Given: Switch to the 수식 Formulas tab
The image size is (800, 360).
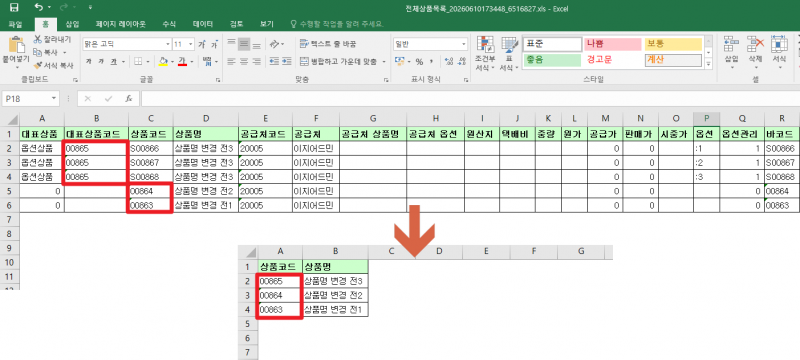Looking at the screenshot, I should [169, 24].
